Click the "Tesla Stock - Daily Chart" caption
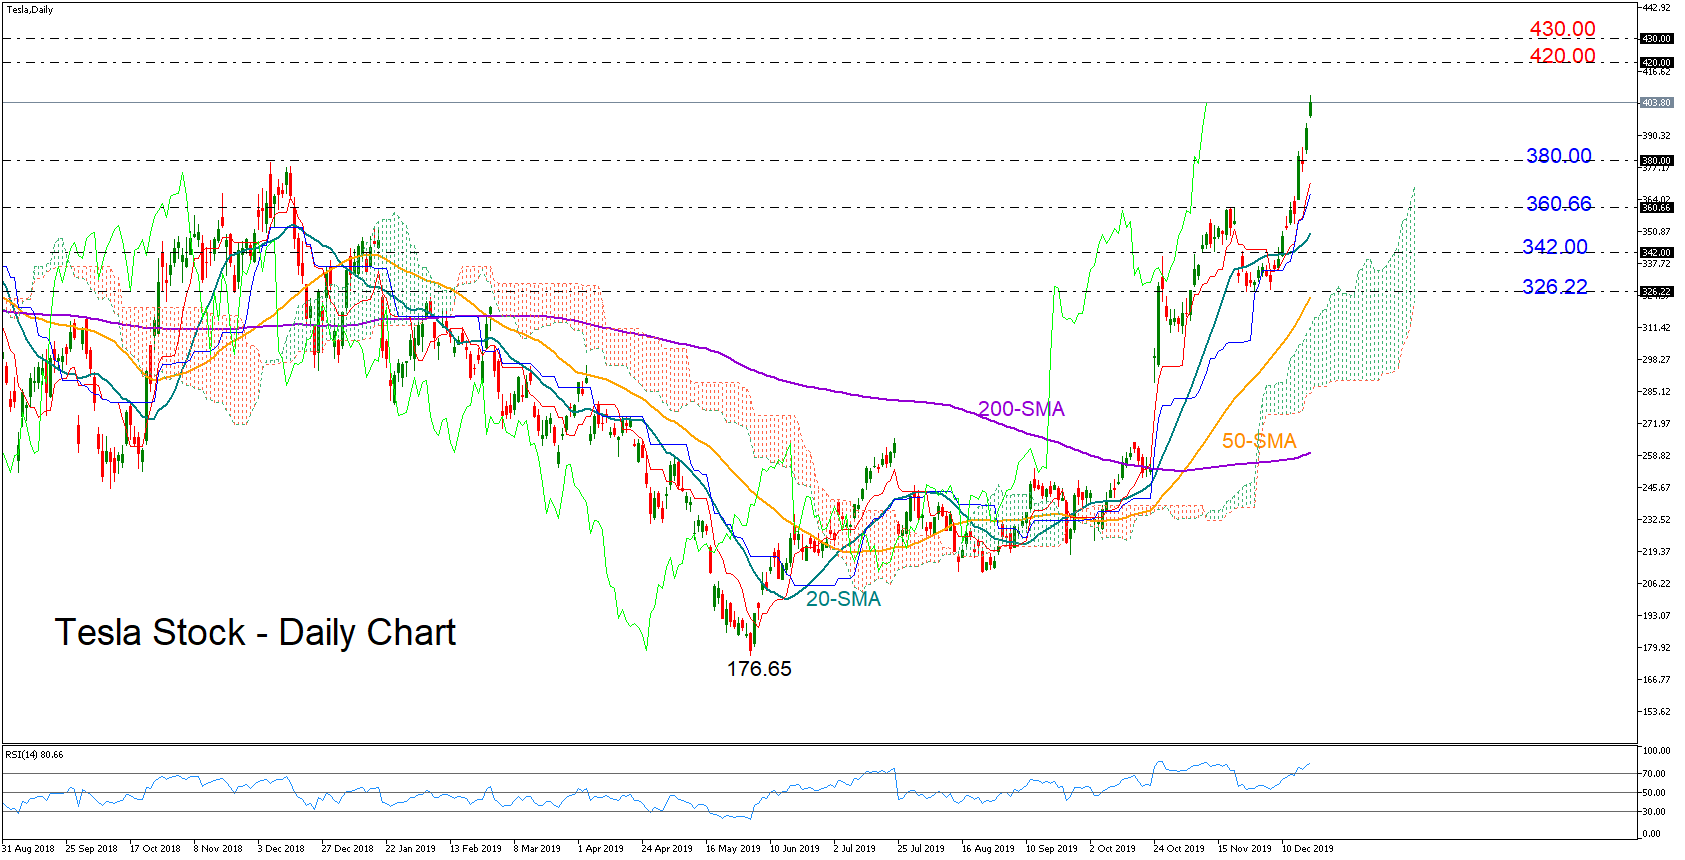Viewport: 1685px width, 860px height. pos(255,632)
